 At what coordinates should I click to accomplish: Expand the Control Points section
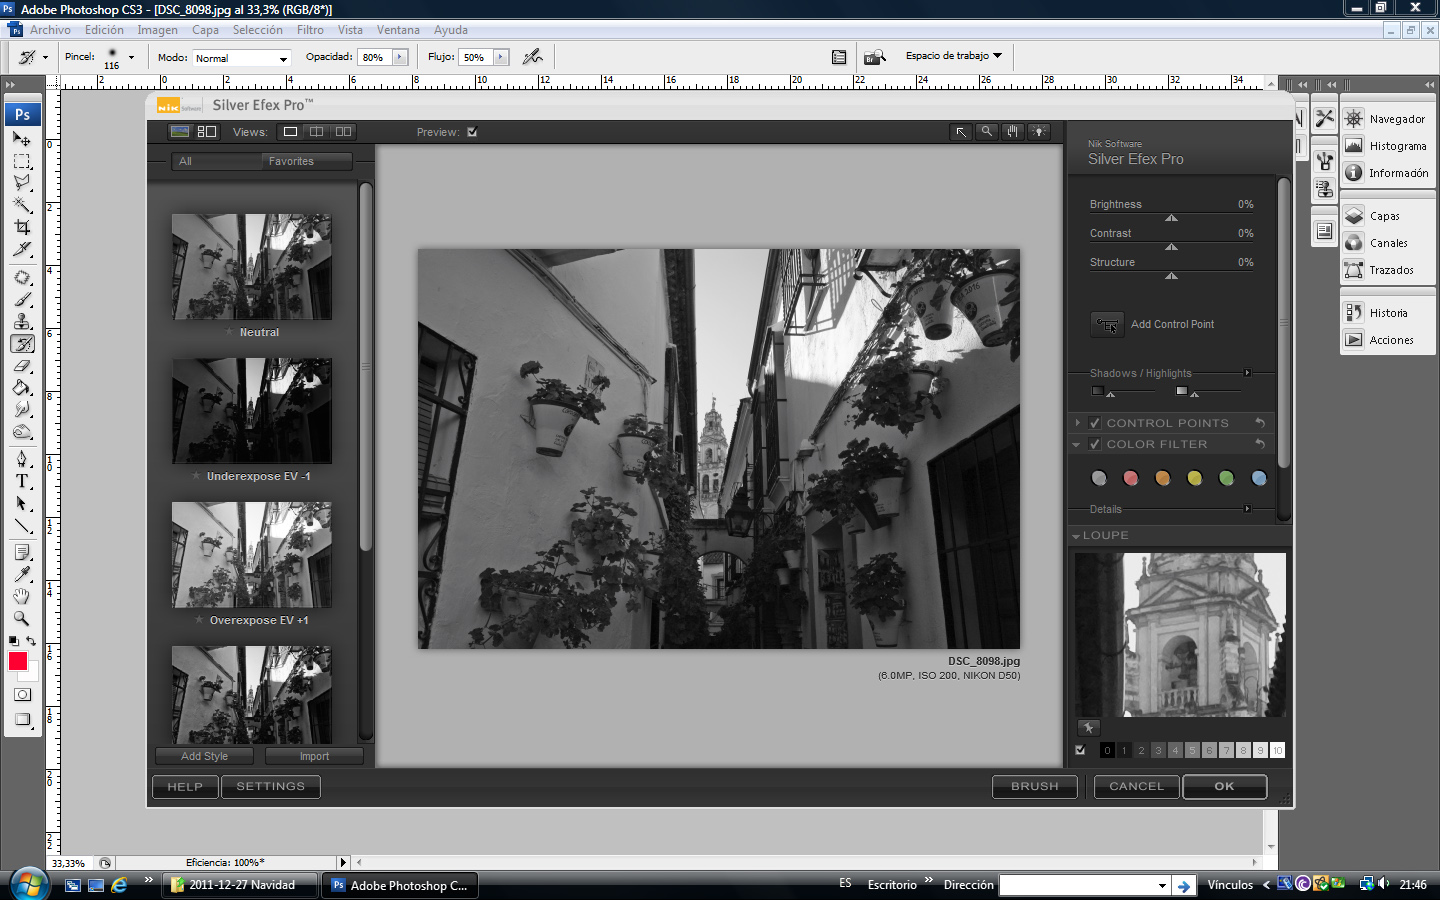click(x=1077, y=423)
